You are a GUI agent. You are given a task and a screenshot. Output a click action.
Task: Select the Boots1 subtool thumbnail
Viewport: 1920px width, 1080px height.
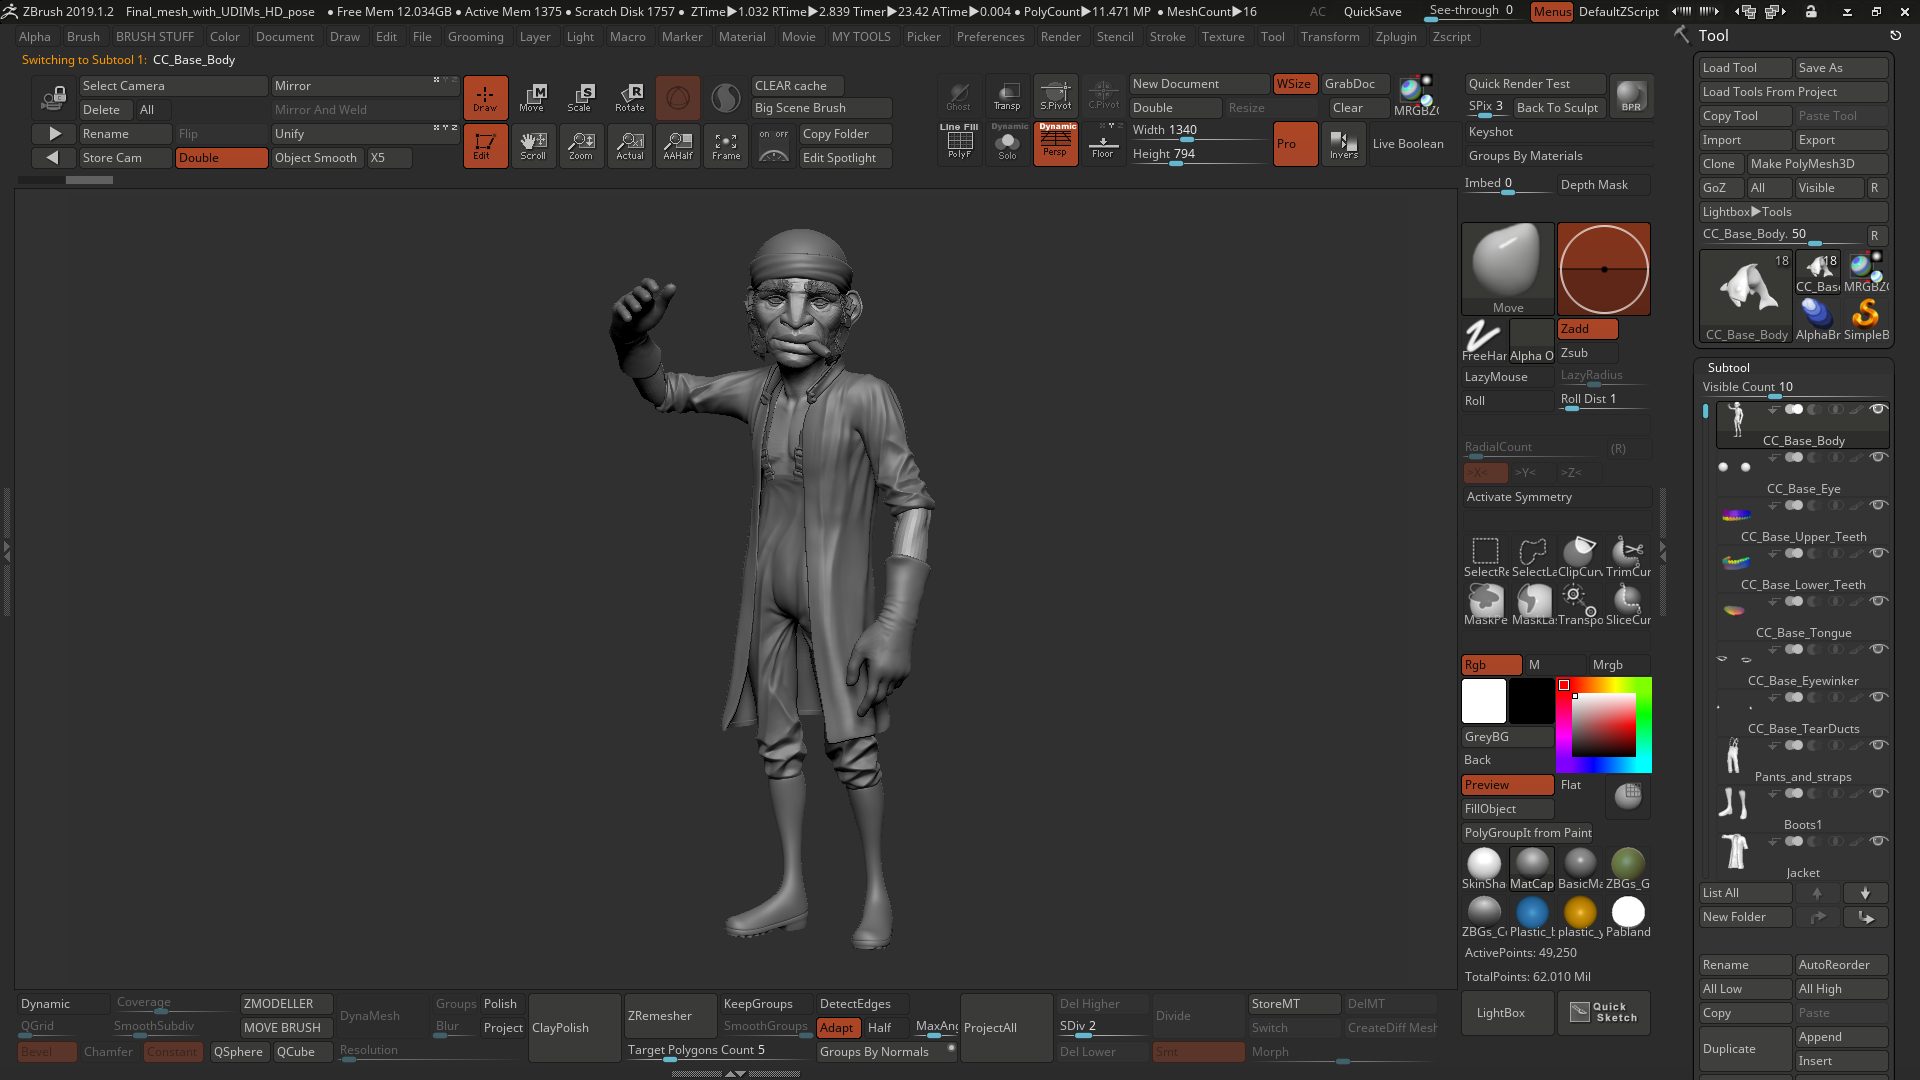point(1734,804)
